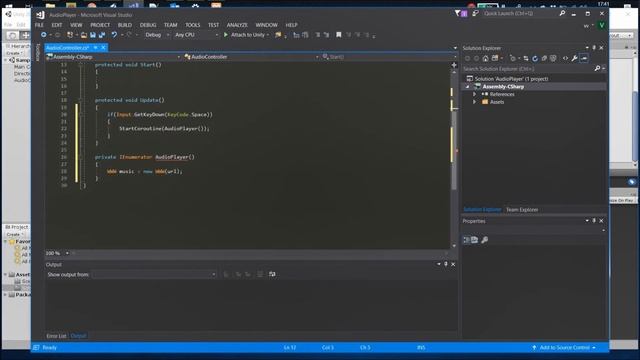Click the New Project toolbar icon

70,35
